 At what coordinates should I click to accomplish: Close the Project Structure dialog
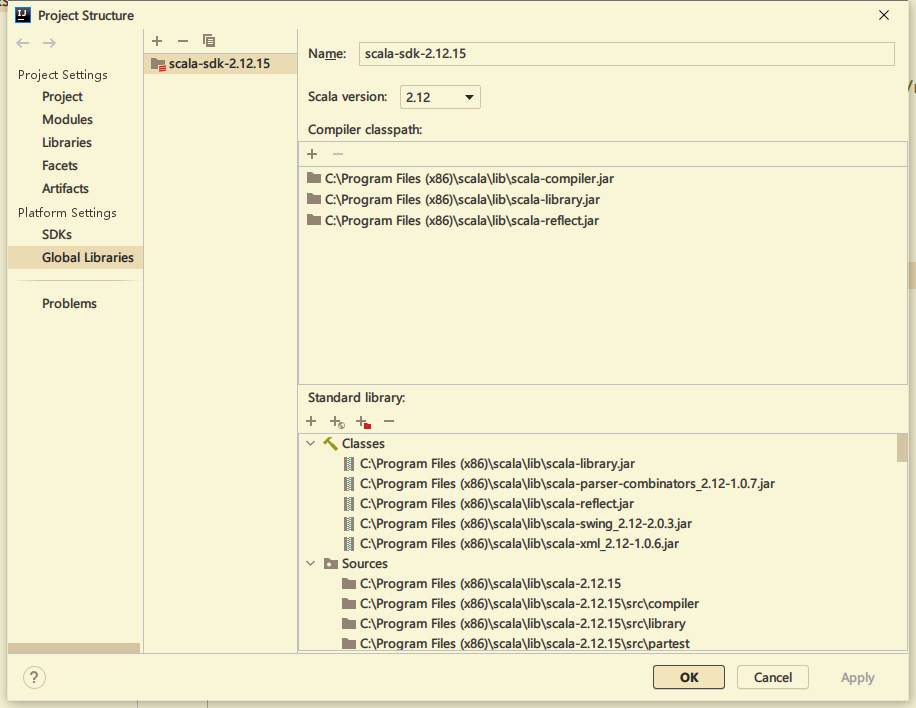(x=884, y=15)
